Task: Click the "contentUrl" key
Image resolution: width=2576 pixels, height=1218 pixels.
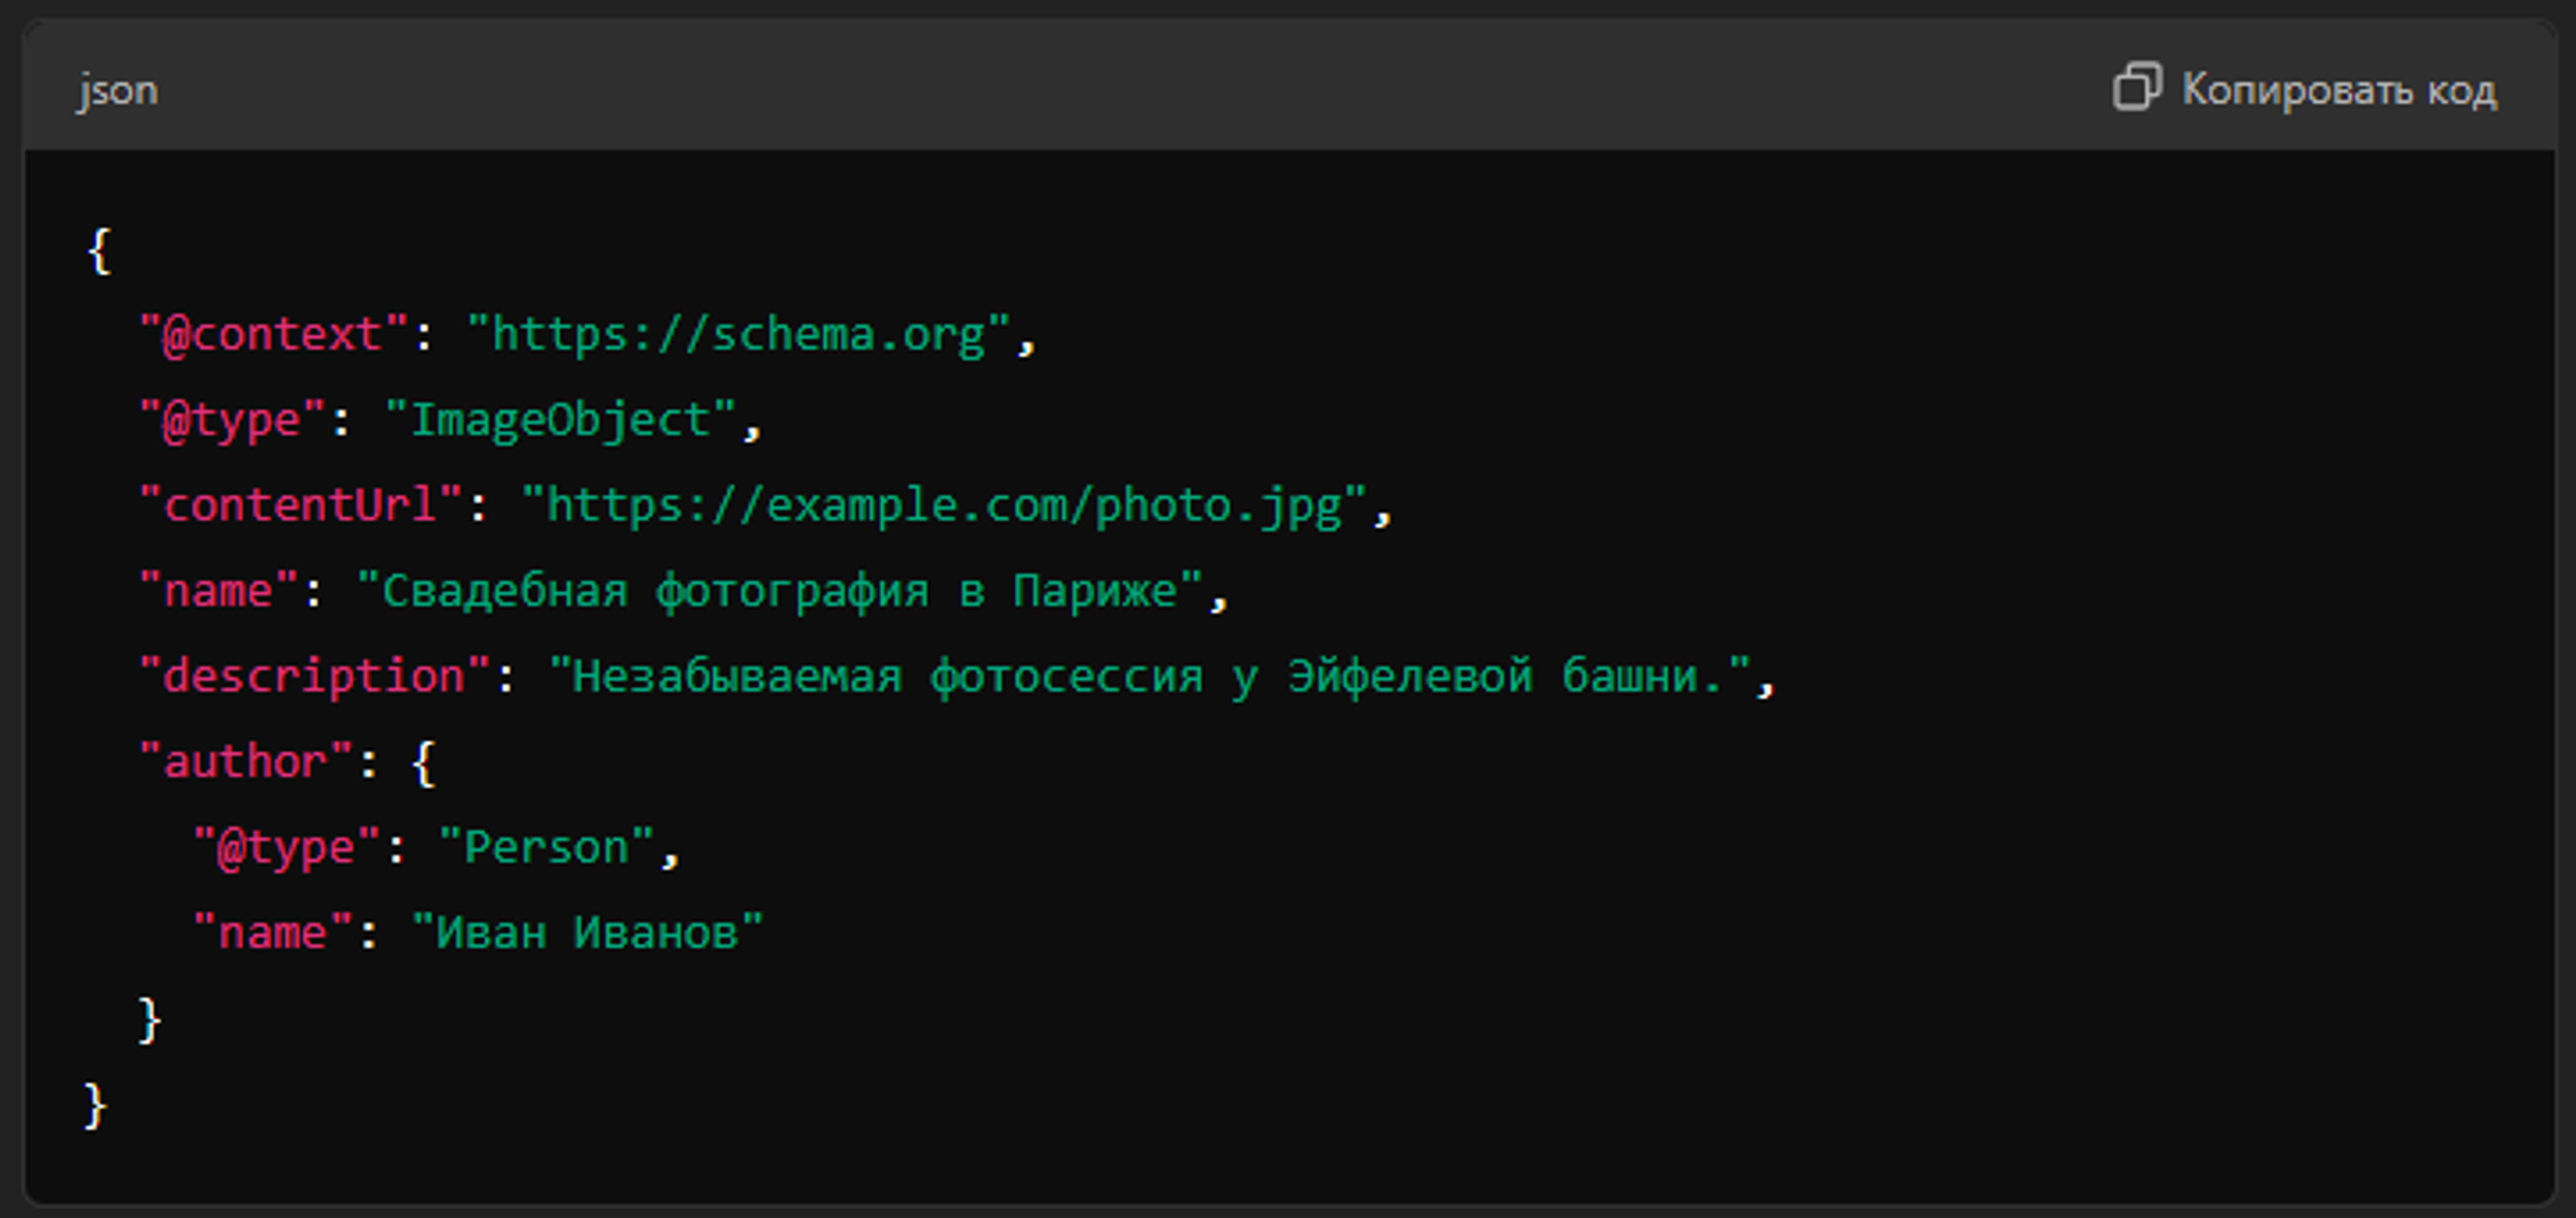Action: coord(301,505)
